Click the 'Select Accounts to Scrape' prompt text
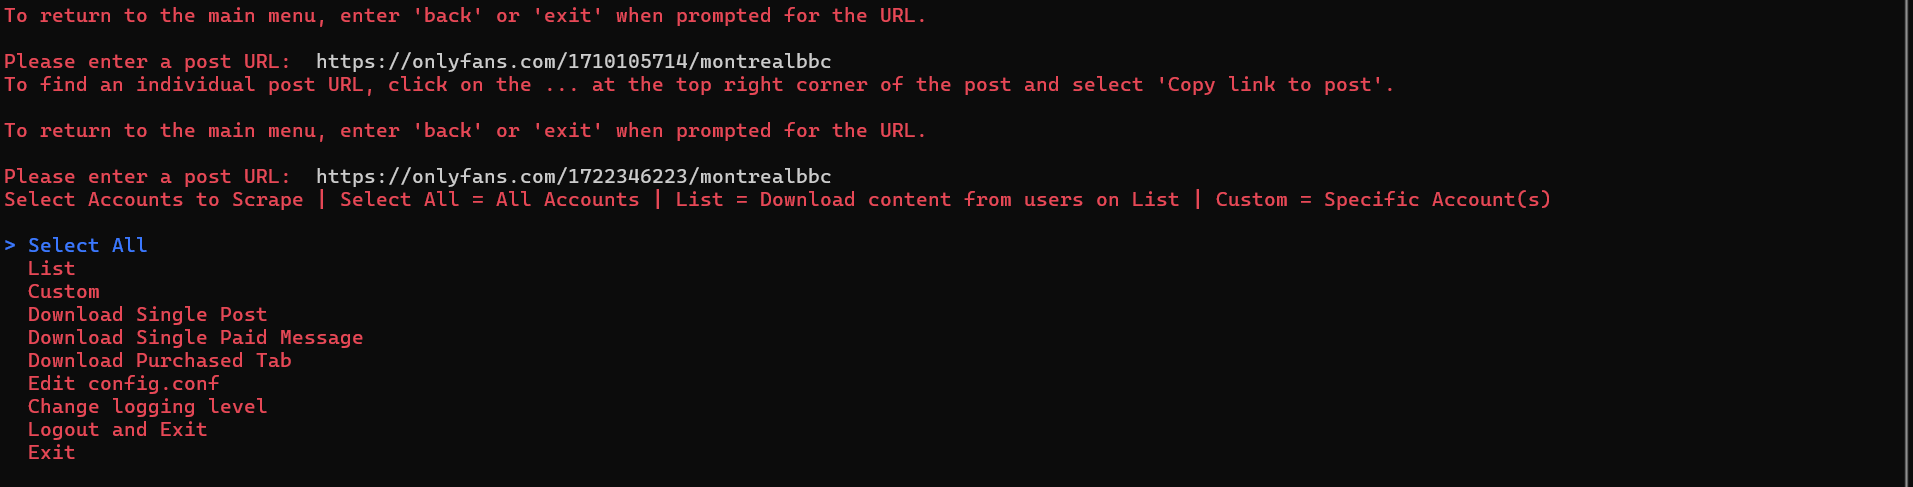The width and height of the screenshot is (1913, 487). [x=153, y=199]
